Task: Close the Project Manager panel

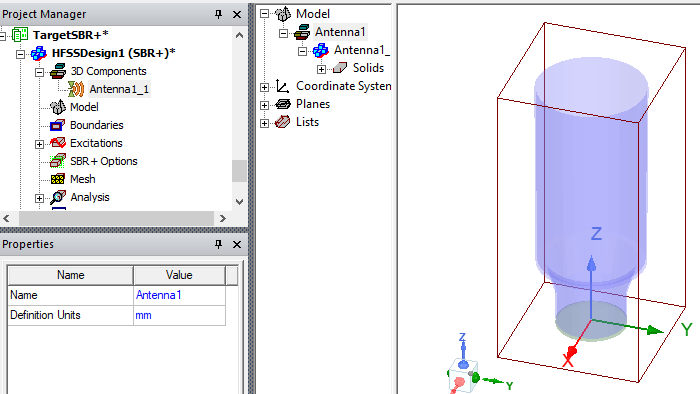Action: (x=237, y=14)
